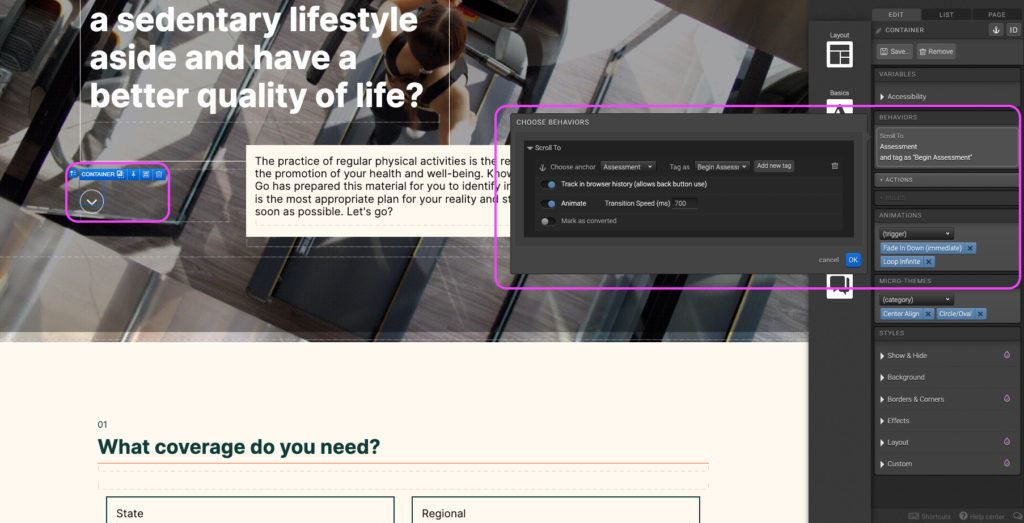Screen dimensions: 1024x523
Task: Delete the Scroll To behavior with trash icon
Action: click(835, 166)
